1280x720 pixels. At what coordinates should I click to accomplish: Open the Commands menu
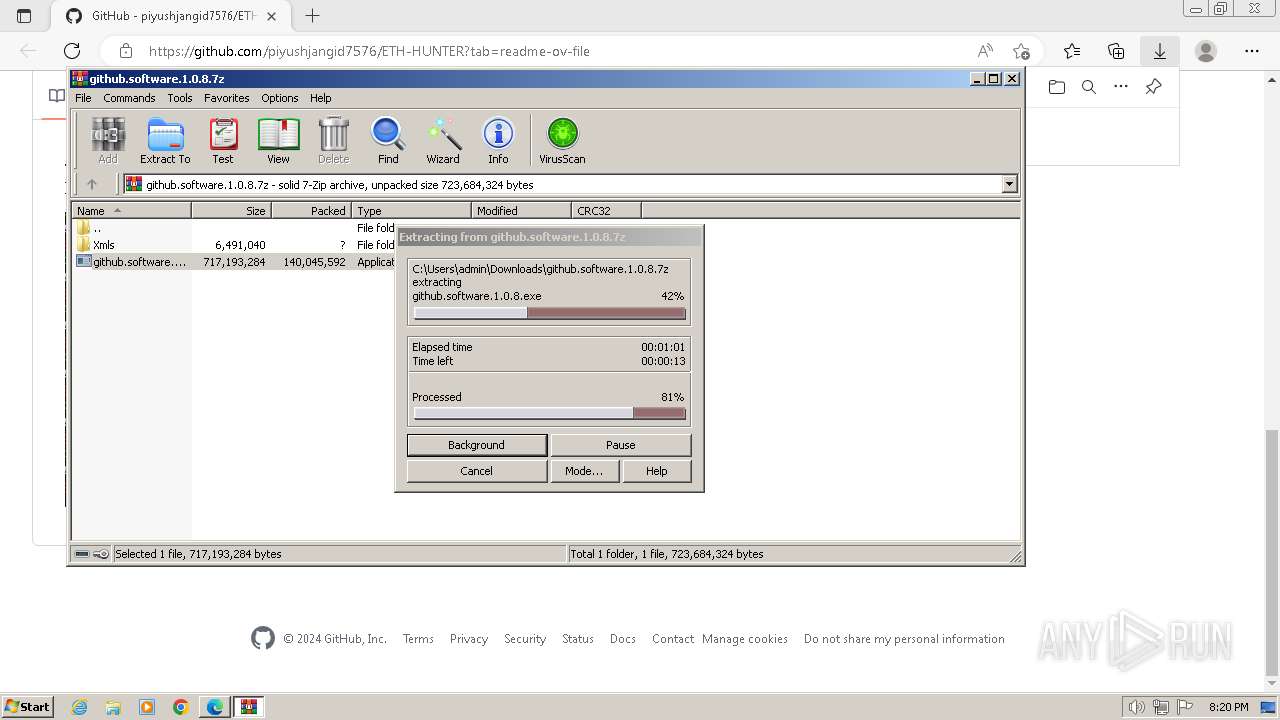(129, 98)
